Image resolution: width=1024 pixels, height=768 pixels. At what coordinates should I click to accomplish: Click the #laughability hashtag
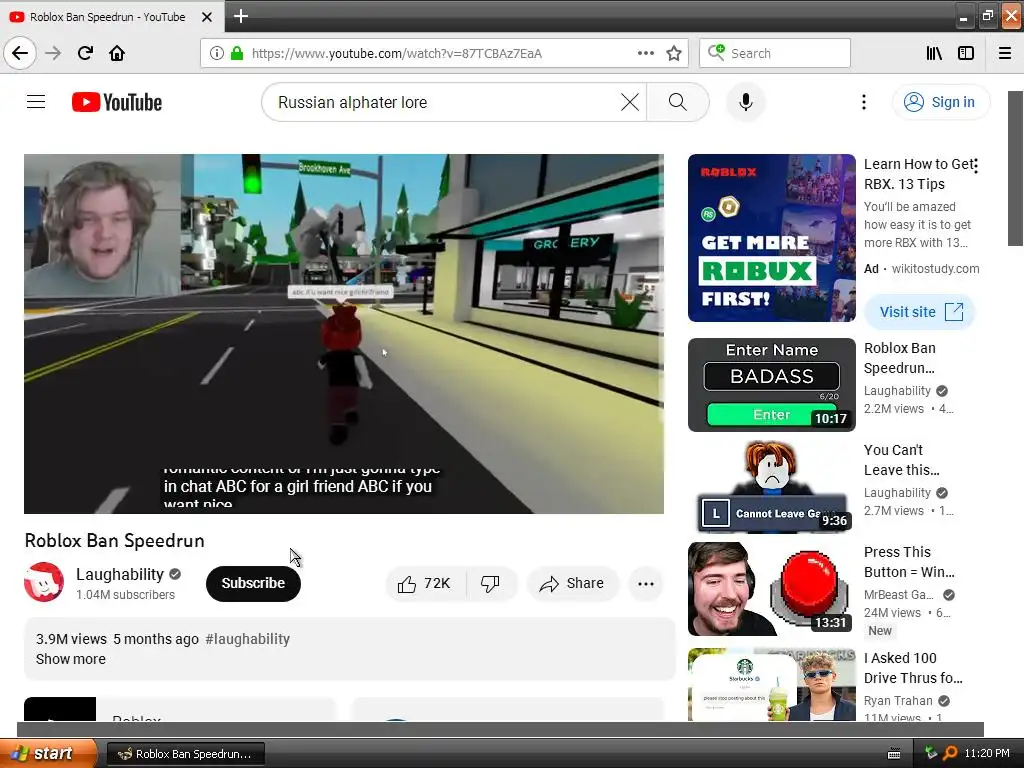tap(248, 639)
